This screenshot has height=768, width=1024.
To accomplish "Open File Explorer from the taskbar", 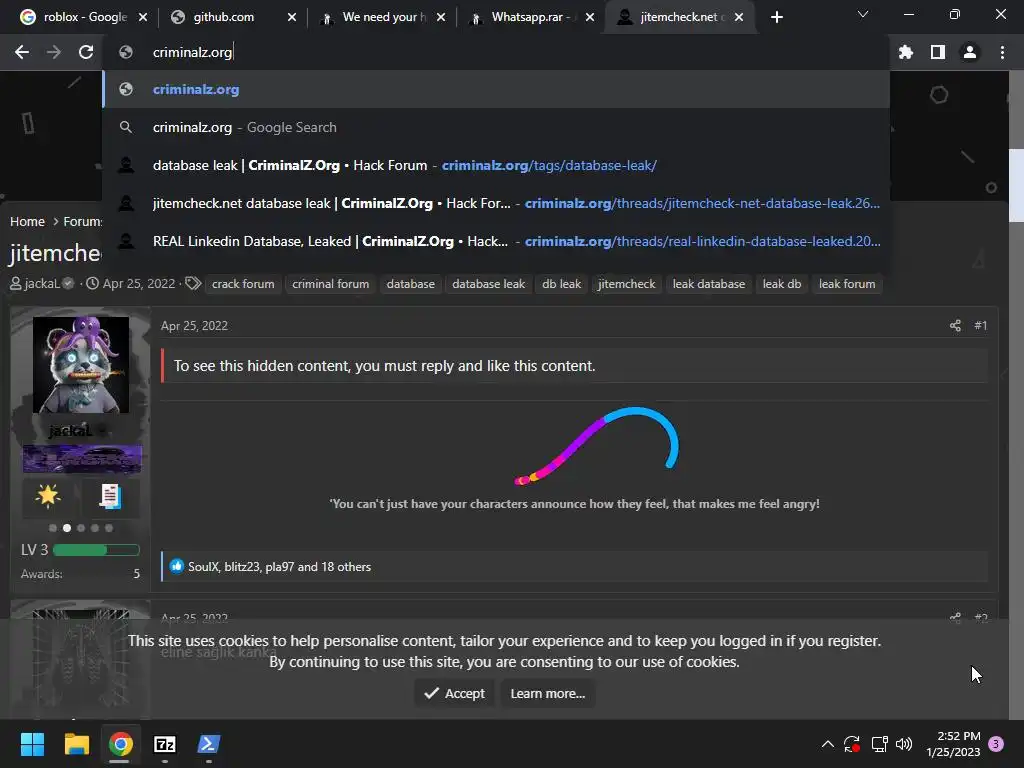I will tap(76, 744).
